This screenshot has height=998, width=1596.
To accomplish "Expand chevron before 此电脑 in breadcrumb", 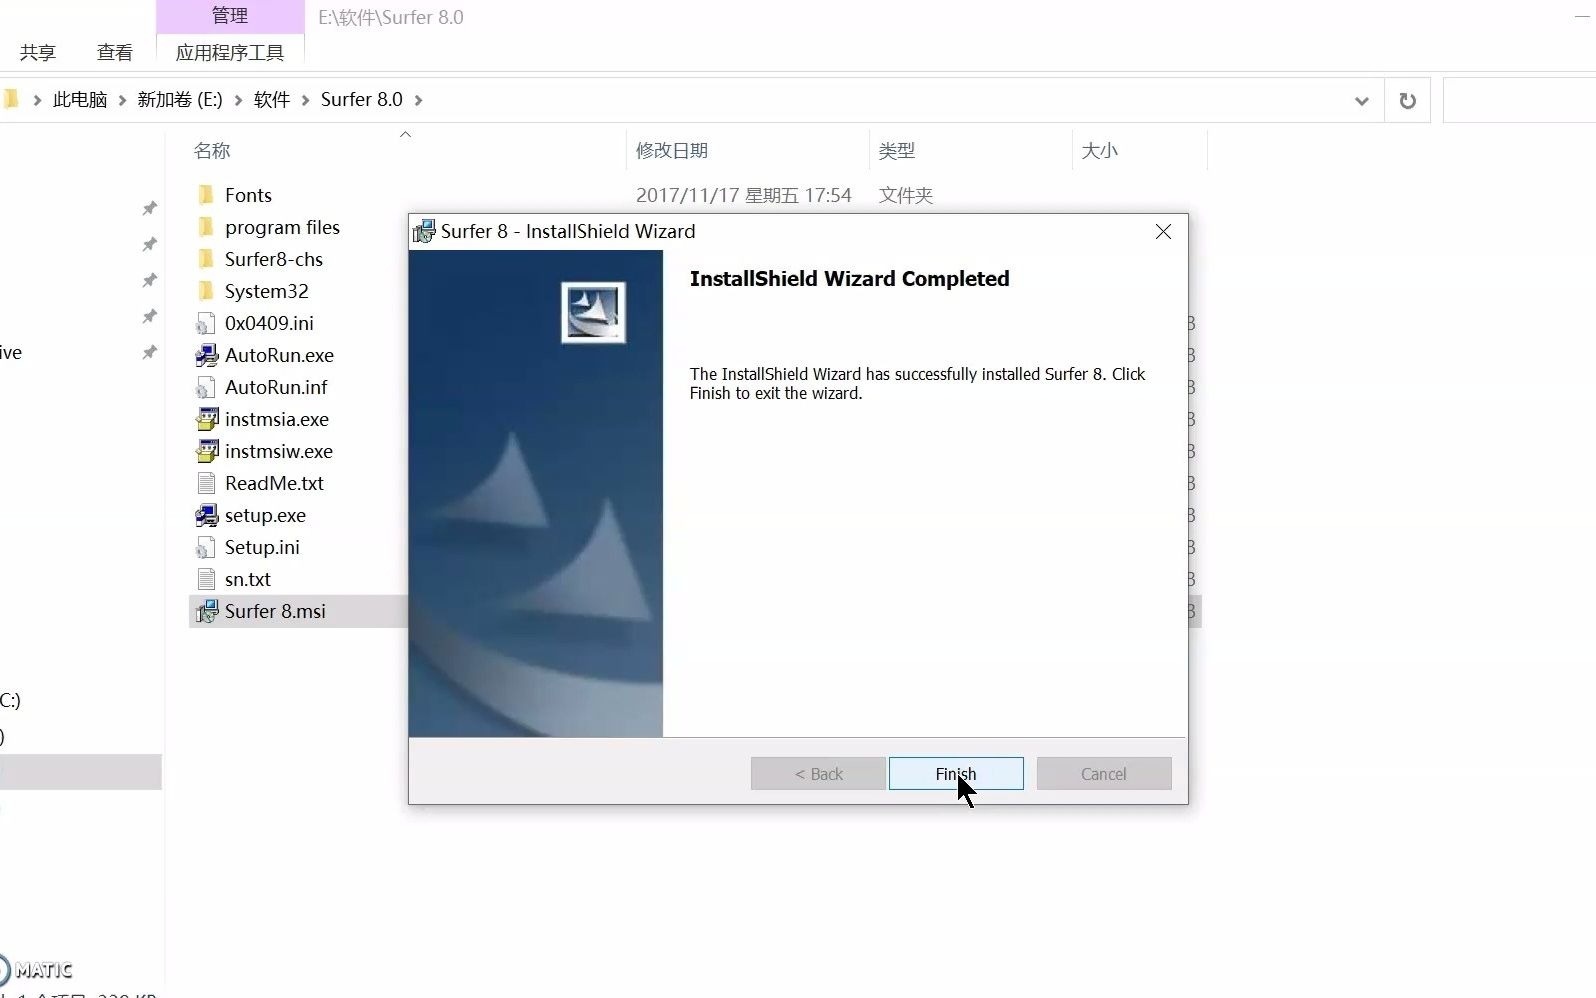I will click(x=37, y=100).
